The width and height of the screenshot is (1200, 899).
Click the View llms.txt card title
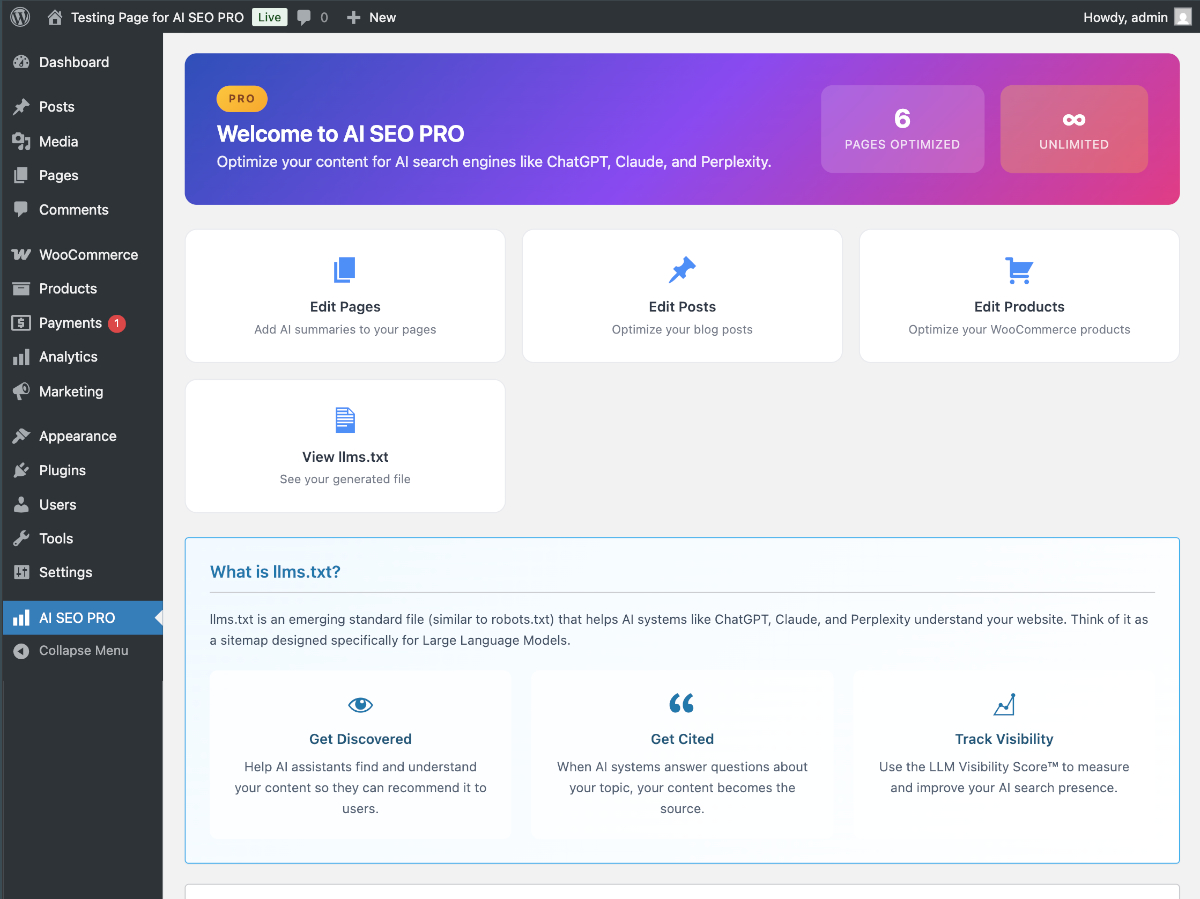pyautogui.click(x=345, y=457)
